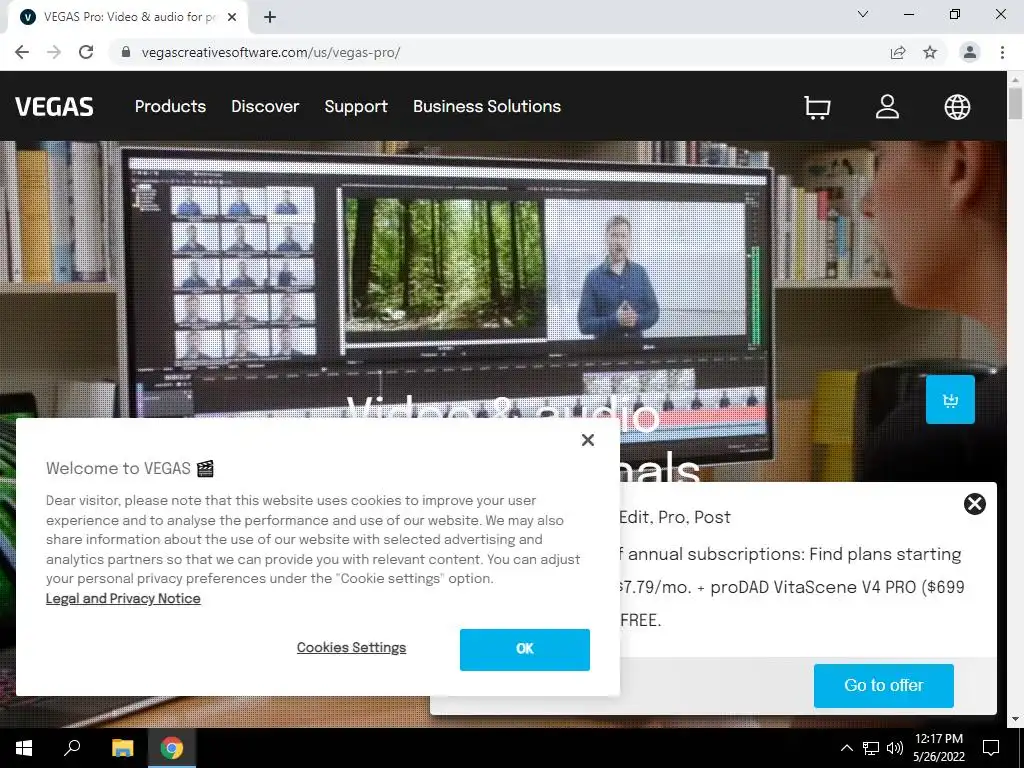The height and width of the screenshot is (768, 1024).
Task: Open Windows taskbar search
Action: 72,748
